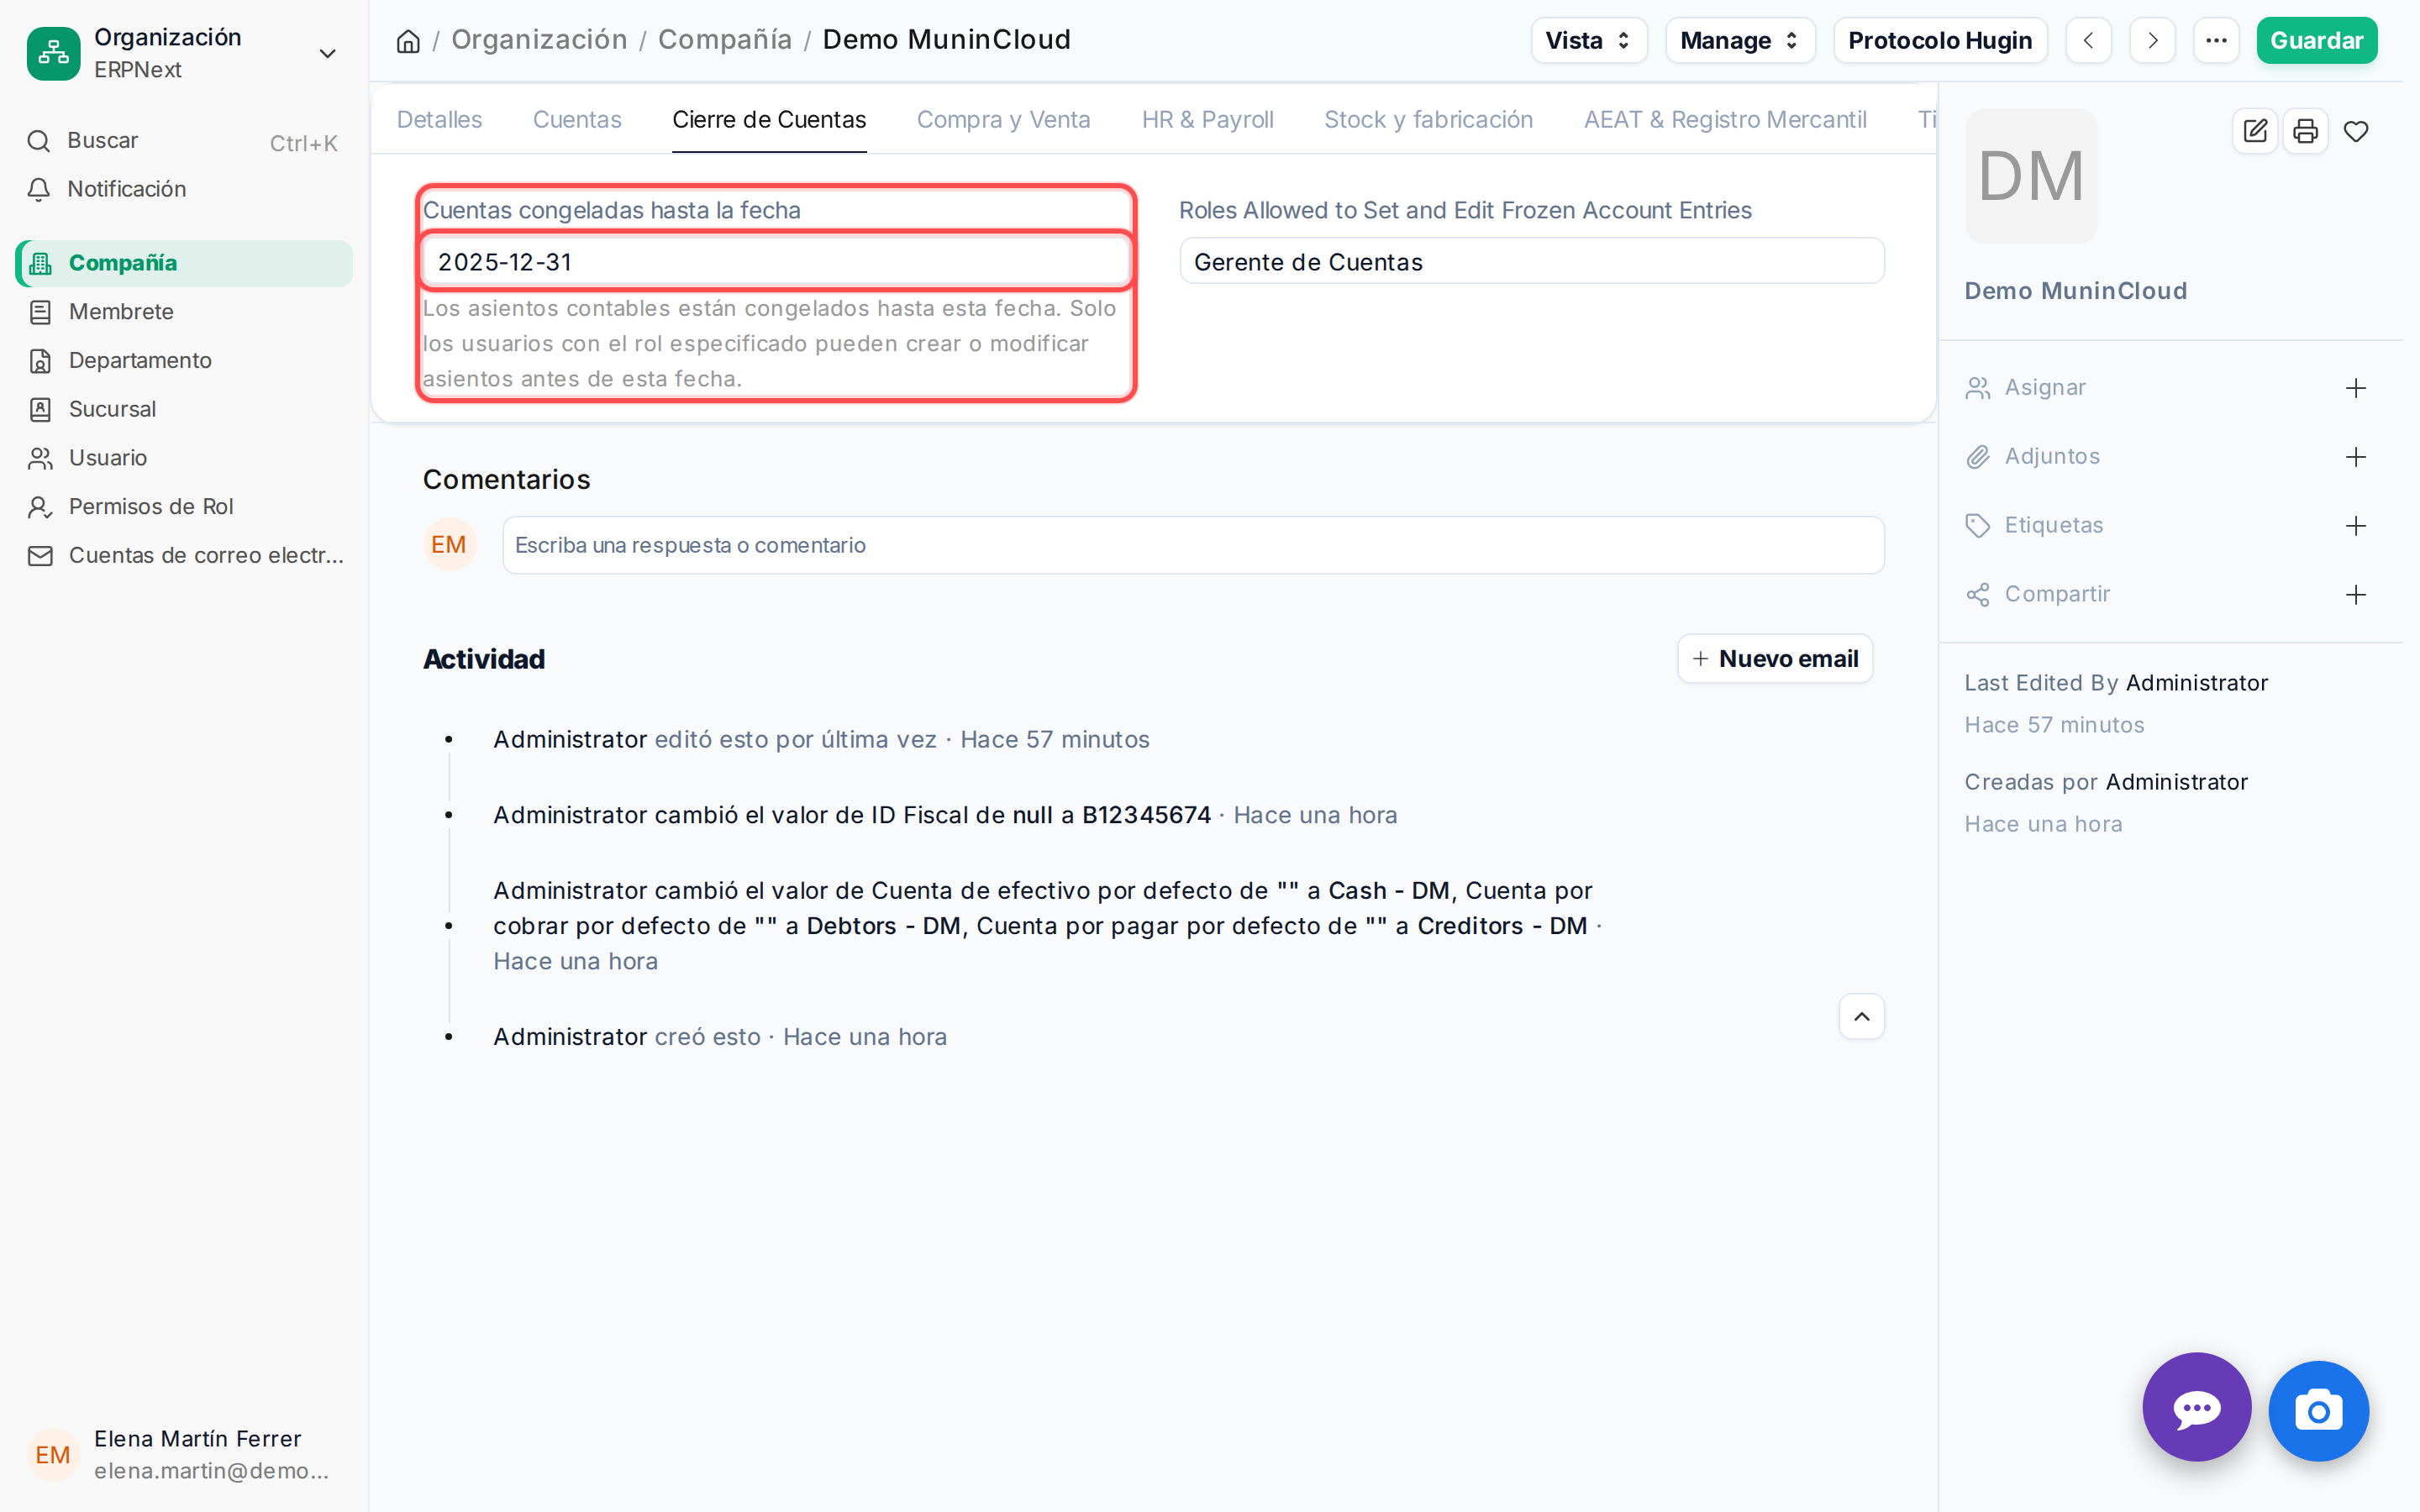
Task: Switch to HR & Payroll tab
Action: pyautogui.click(x=1207, y=120)
